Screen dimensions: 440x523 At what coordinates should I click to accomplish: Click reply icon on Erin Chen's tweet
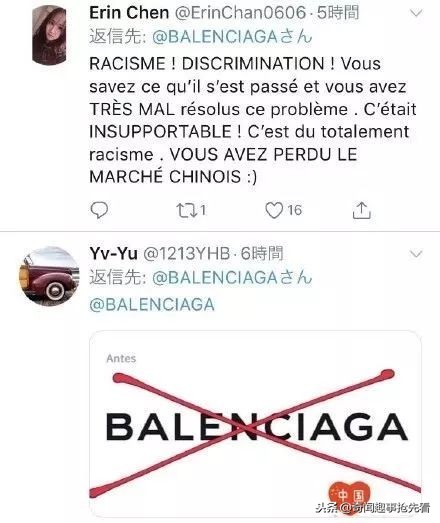[99, 210]
